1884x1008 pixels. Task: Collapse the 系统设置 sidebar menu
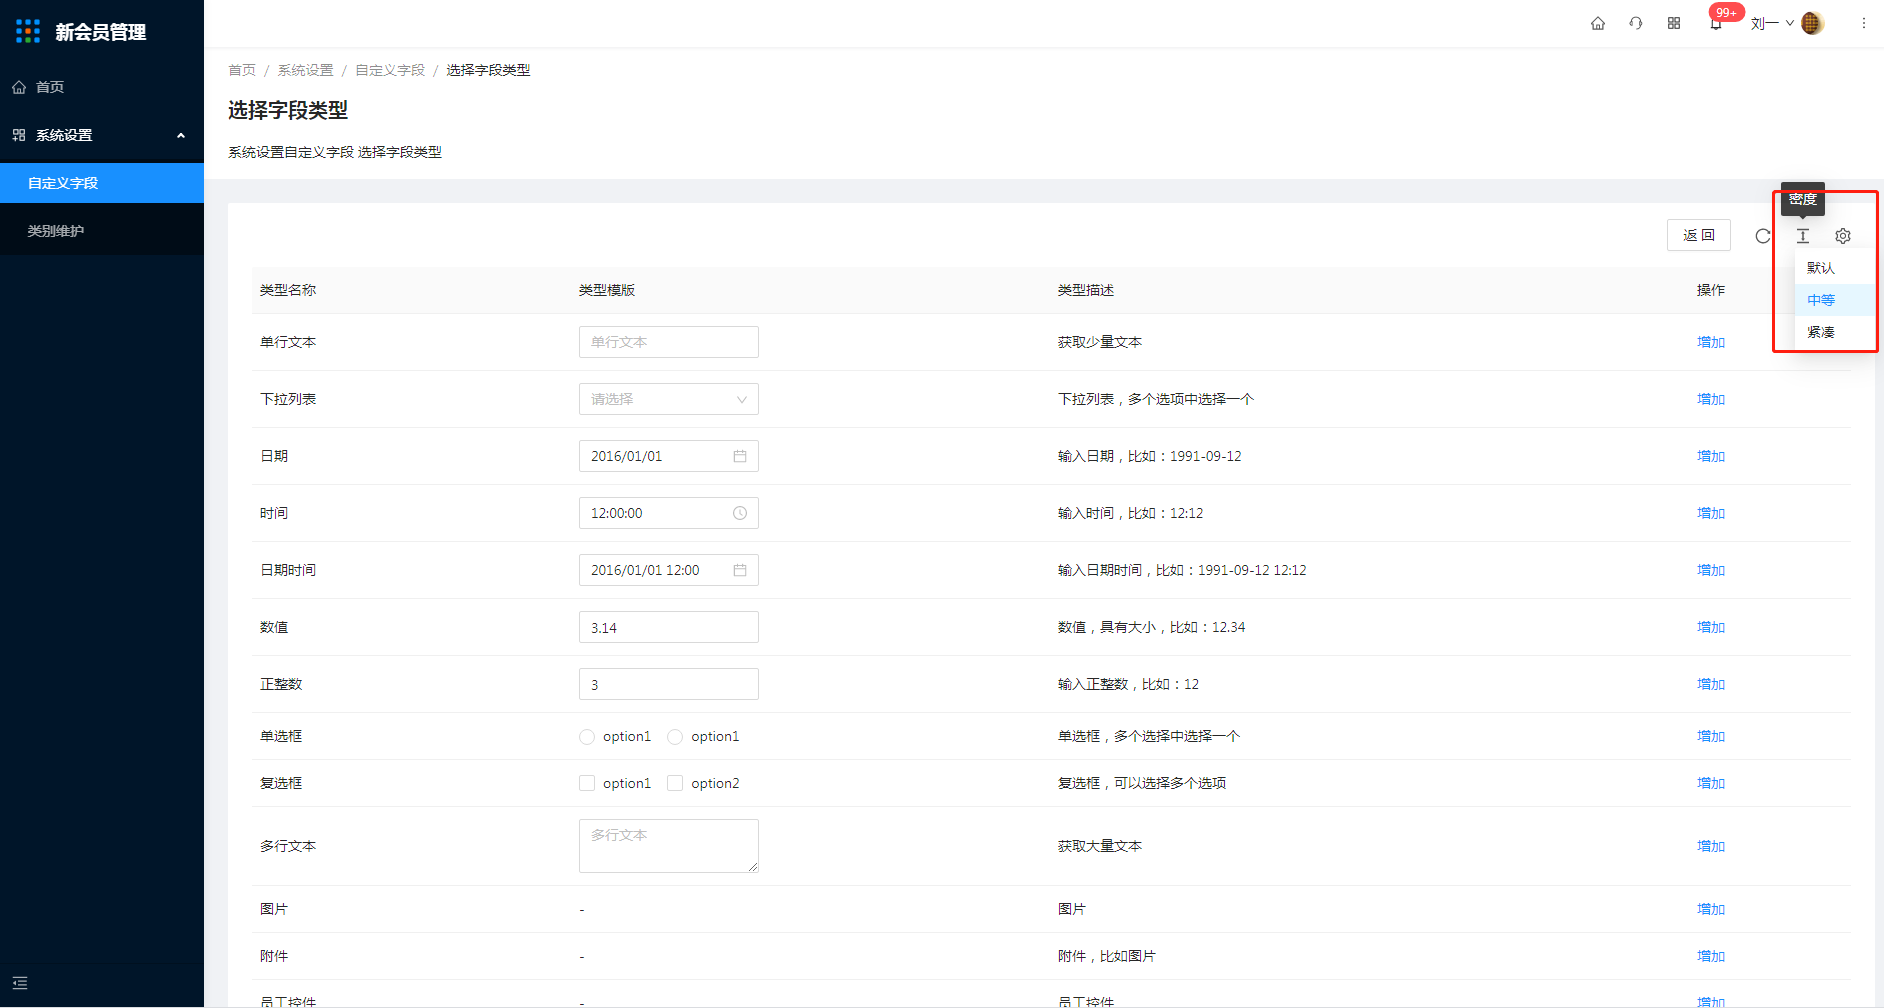(102, 135)
